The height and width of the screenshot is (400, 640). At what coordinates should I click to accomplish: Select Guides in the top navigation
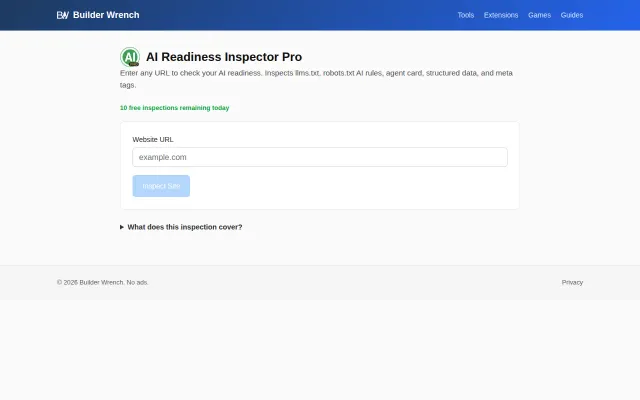click(571, 15)
